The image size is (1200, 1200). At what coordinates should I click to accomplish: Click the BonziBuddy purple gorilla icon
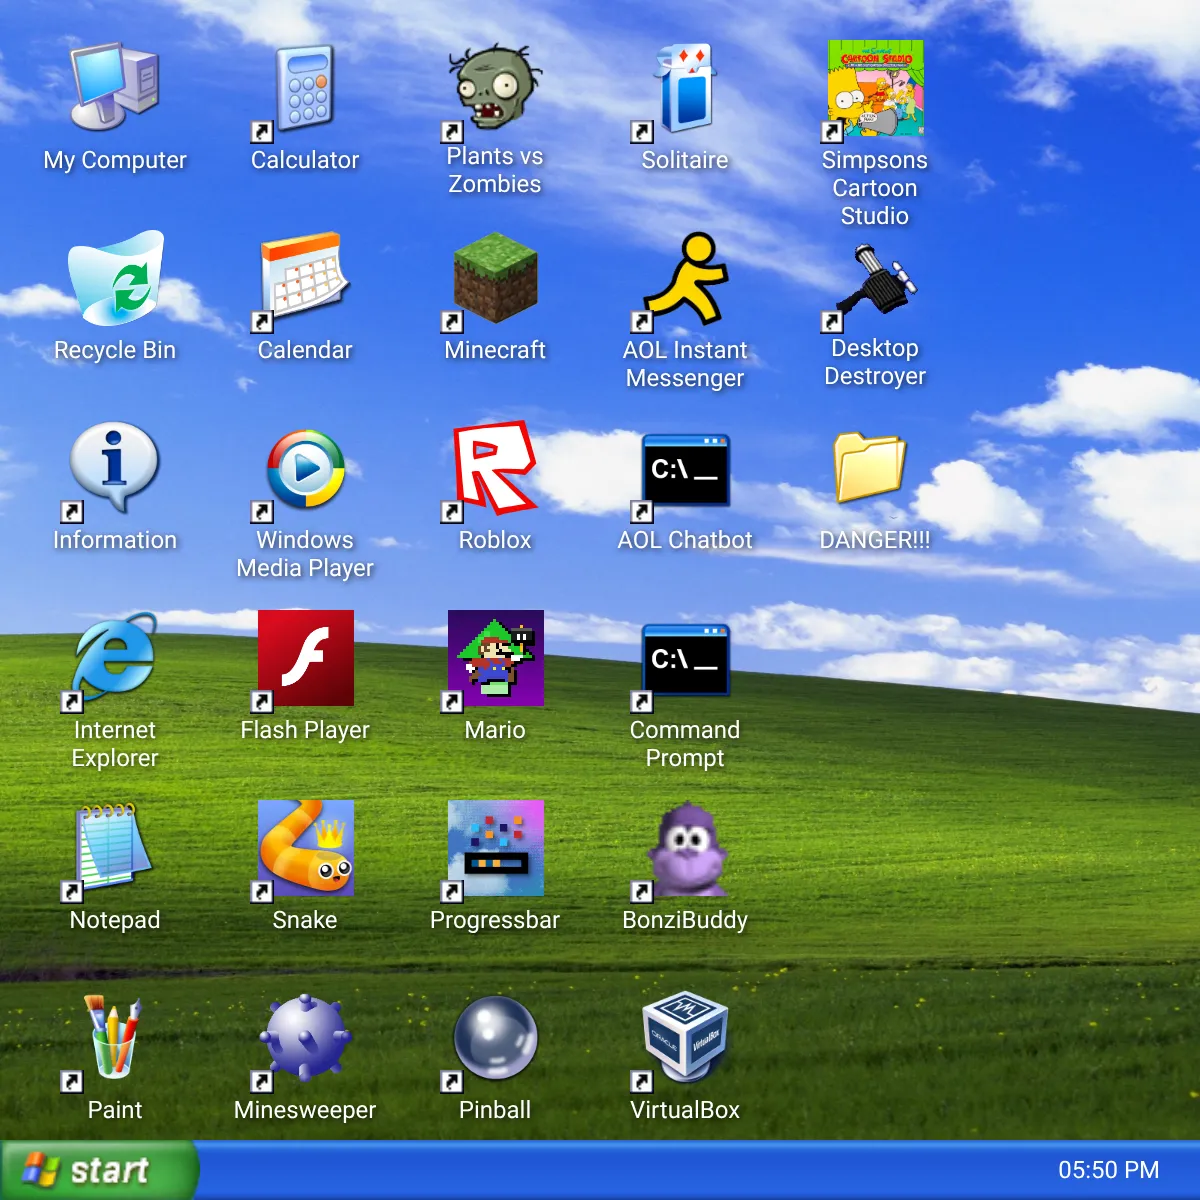click(685, 850)
